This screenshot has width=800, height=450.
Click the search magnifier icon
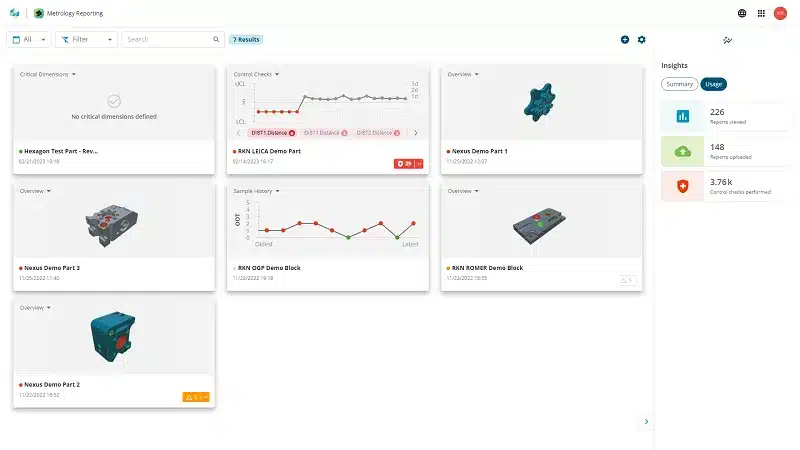(216, 39)
